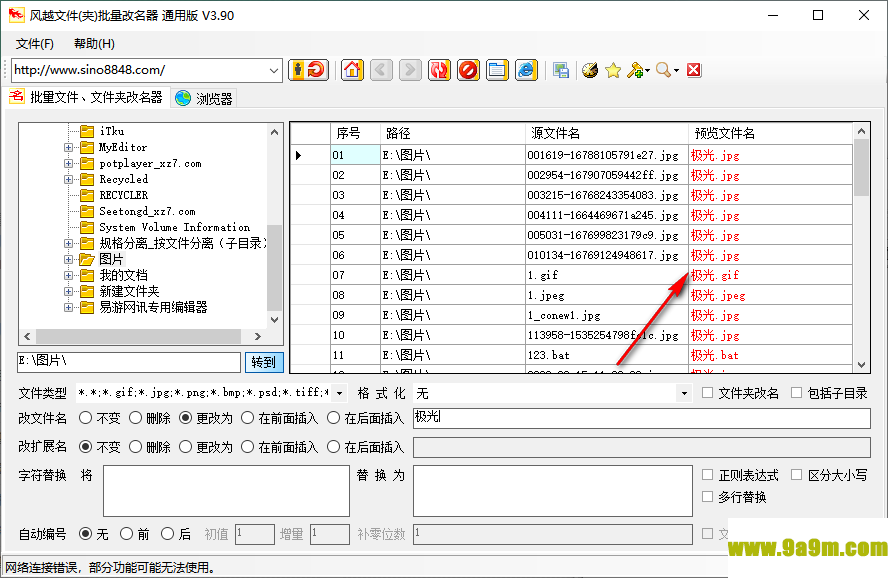The width and height of the screenshot is (888, 578).
Task: Turn on 正则表达式 checkbox
Action: click(707, 474)
